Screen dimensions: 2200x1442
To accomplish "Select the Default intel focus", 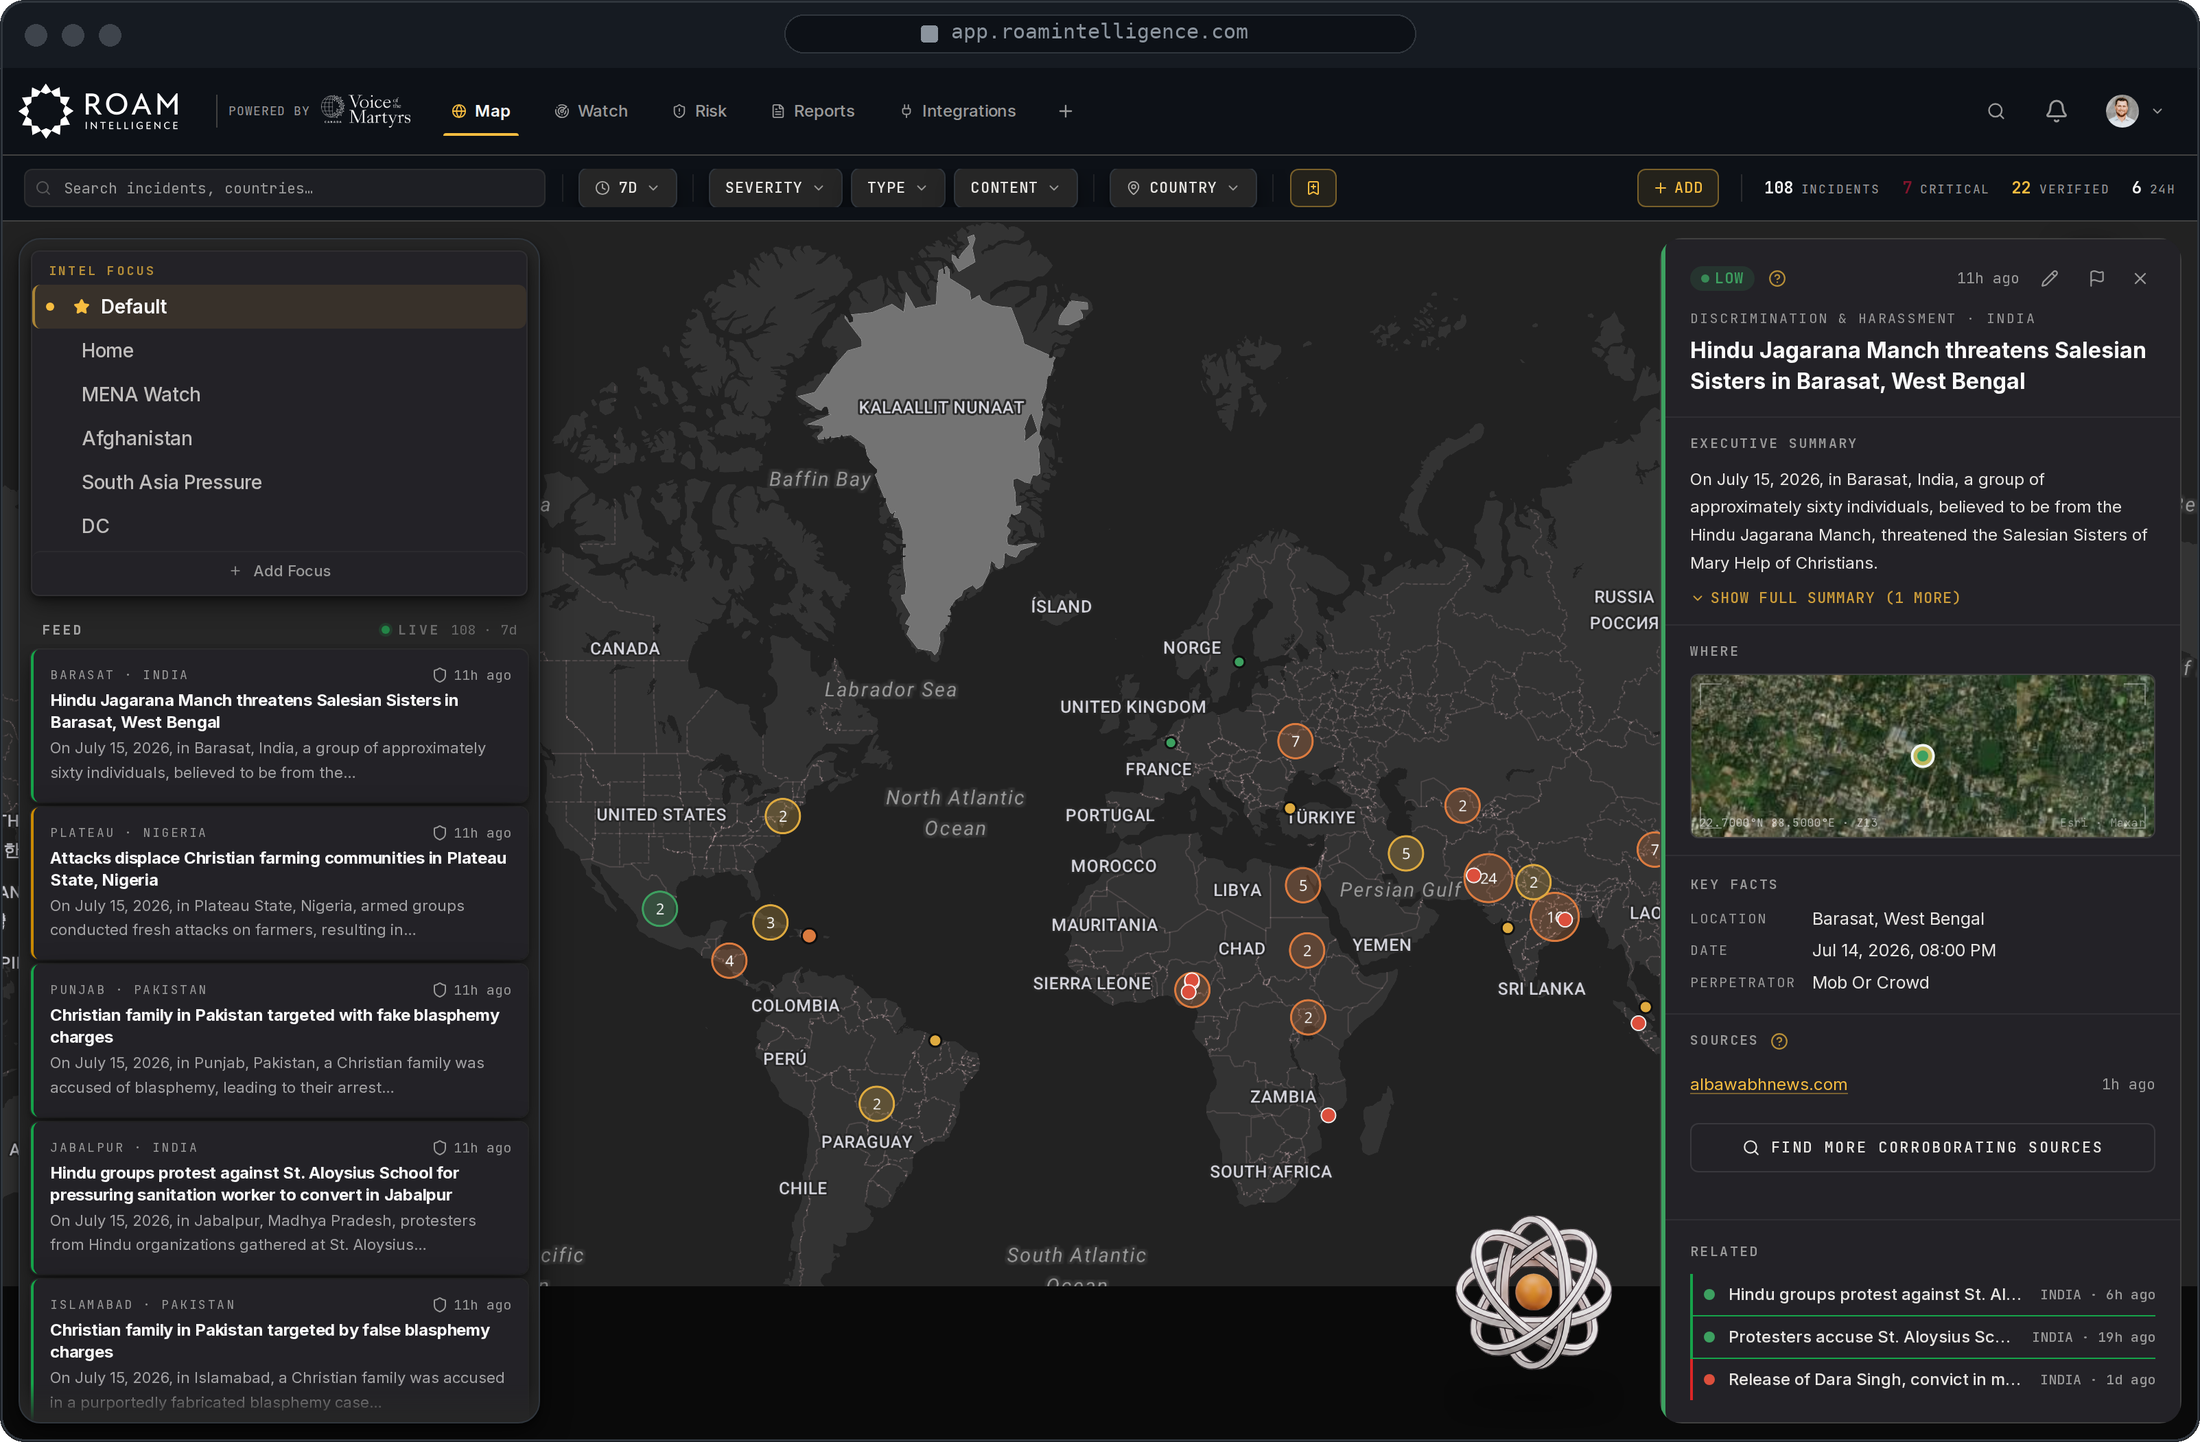I will tap(280, 307).
